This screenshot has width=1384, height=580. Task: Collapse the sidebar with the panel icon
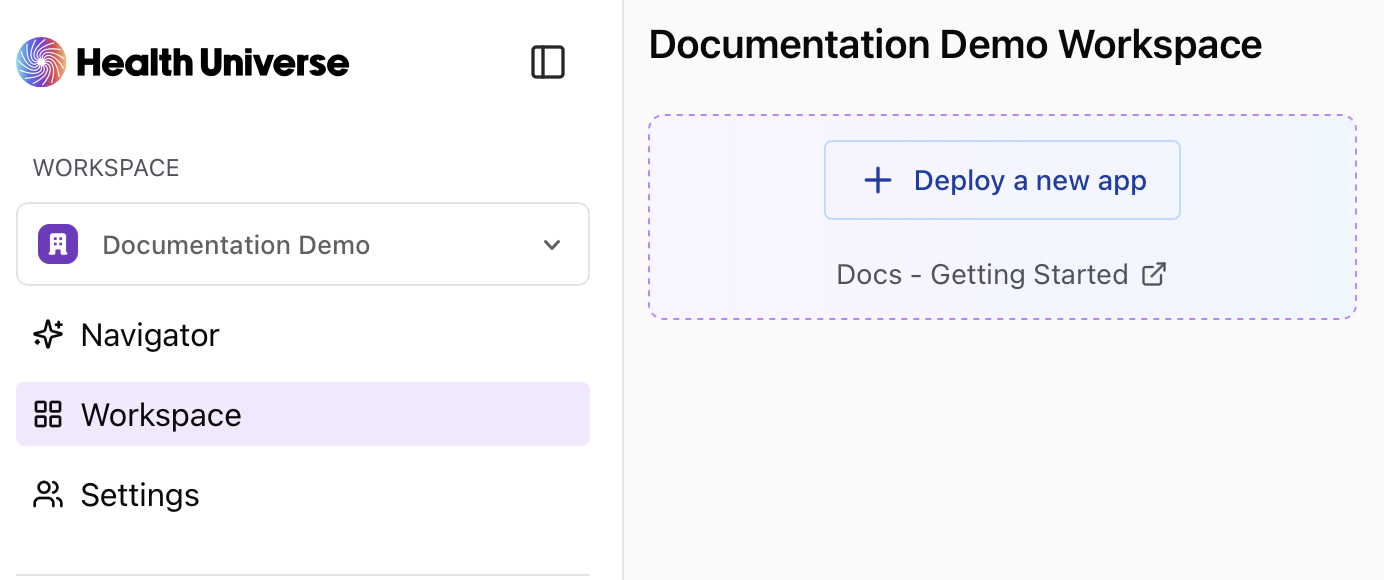548,62
